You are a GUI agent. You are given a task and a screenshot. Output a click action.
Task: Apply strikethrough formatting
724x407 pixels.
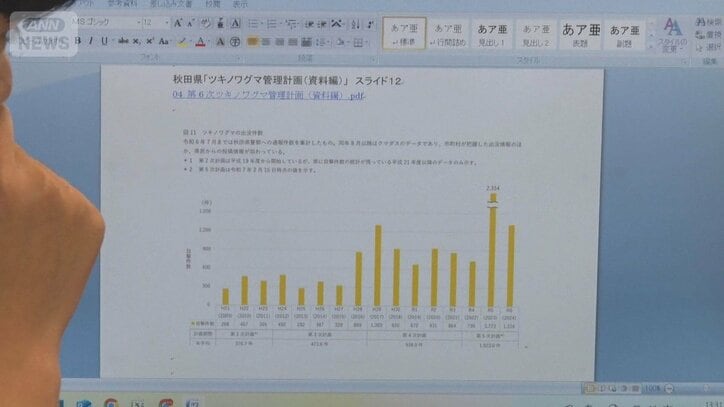point(123,42)
